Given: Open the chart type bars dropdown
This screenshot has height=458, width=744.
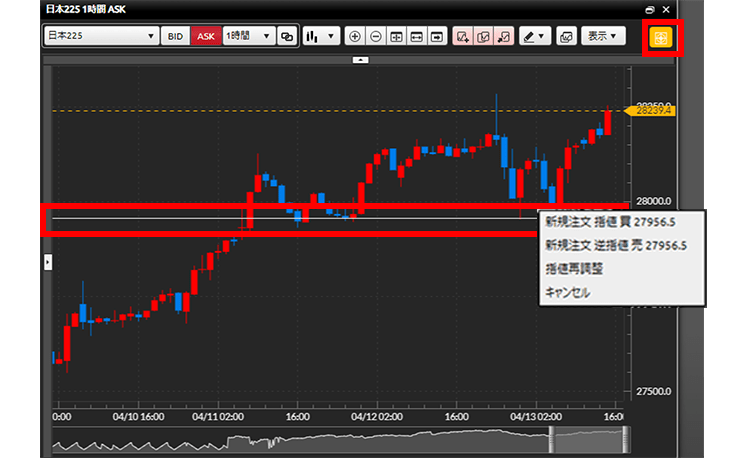Looking at the screenshot, I should 321,36.
